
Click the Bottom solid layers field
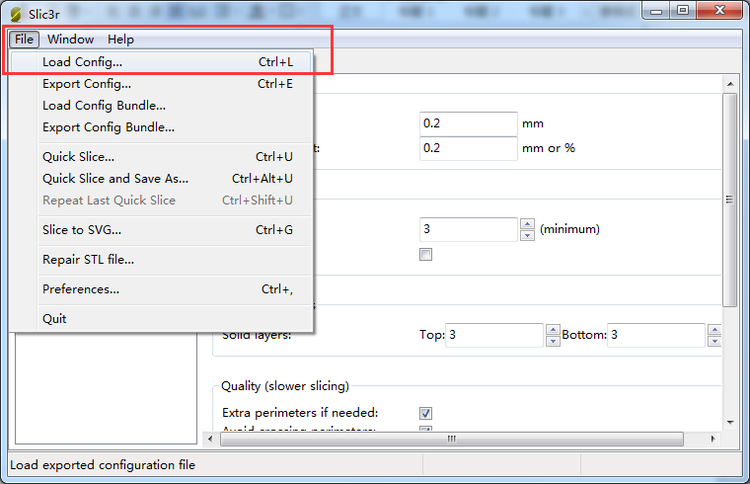point(656,335)
